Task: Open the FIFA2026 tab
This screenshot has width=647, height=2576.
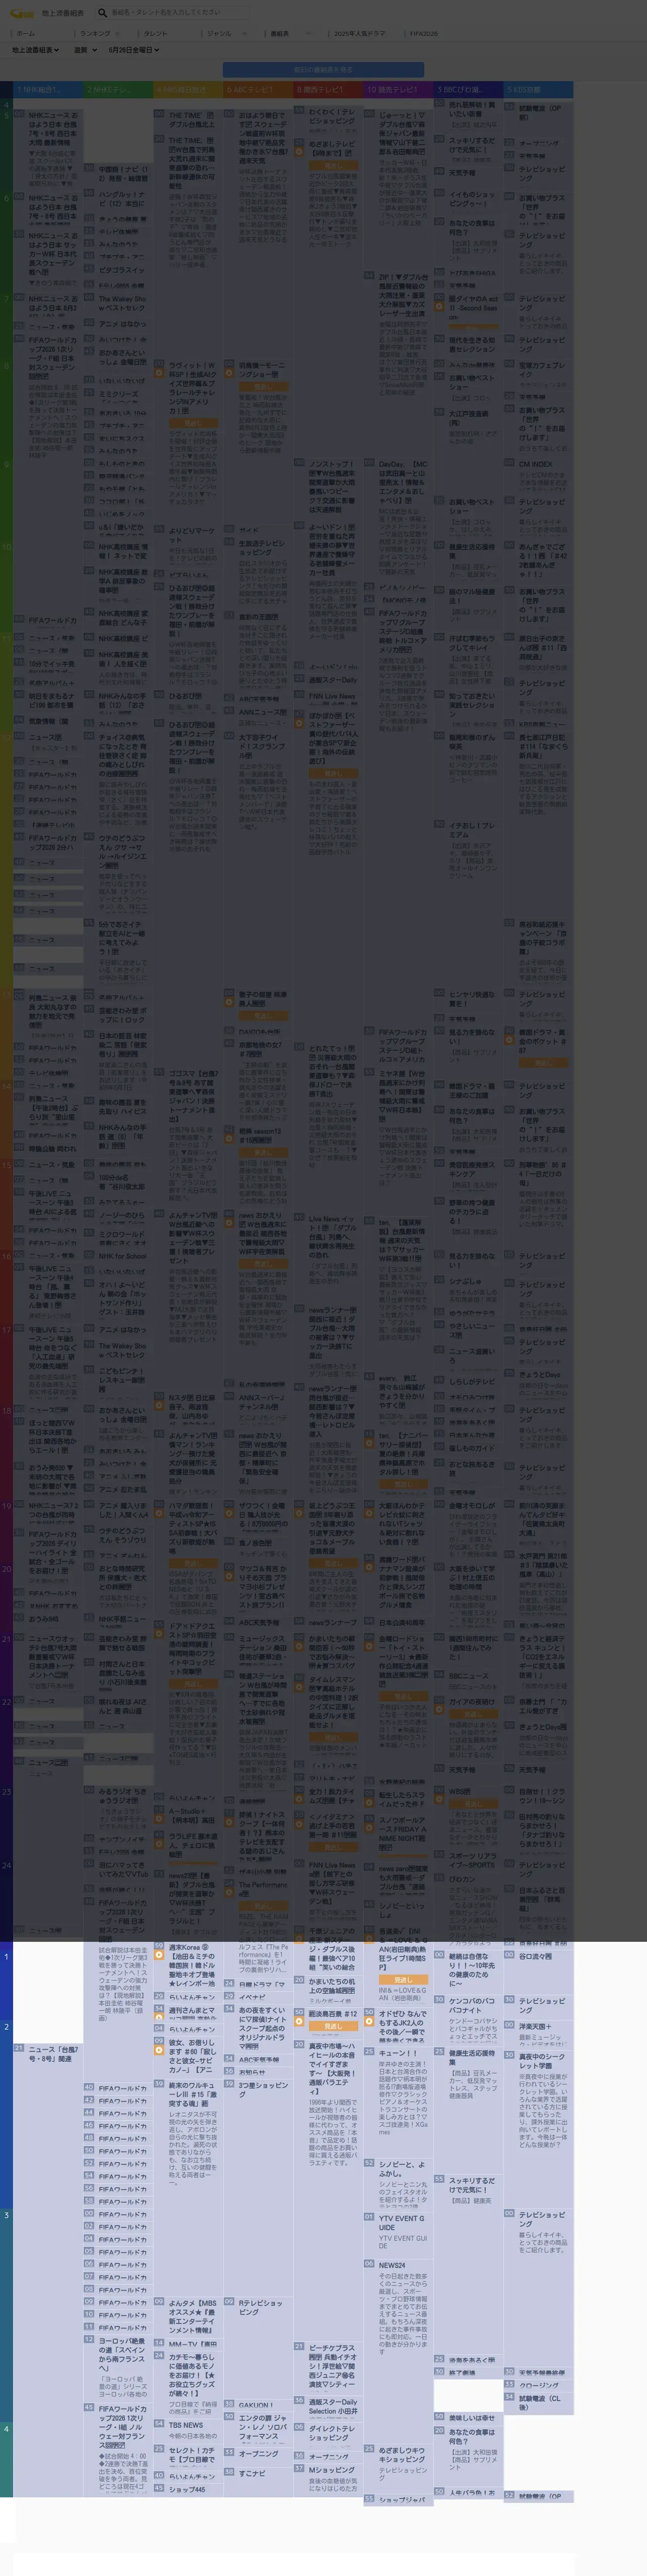Action: pos(424,33)
